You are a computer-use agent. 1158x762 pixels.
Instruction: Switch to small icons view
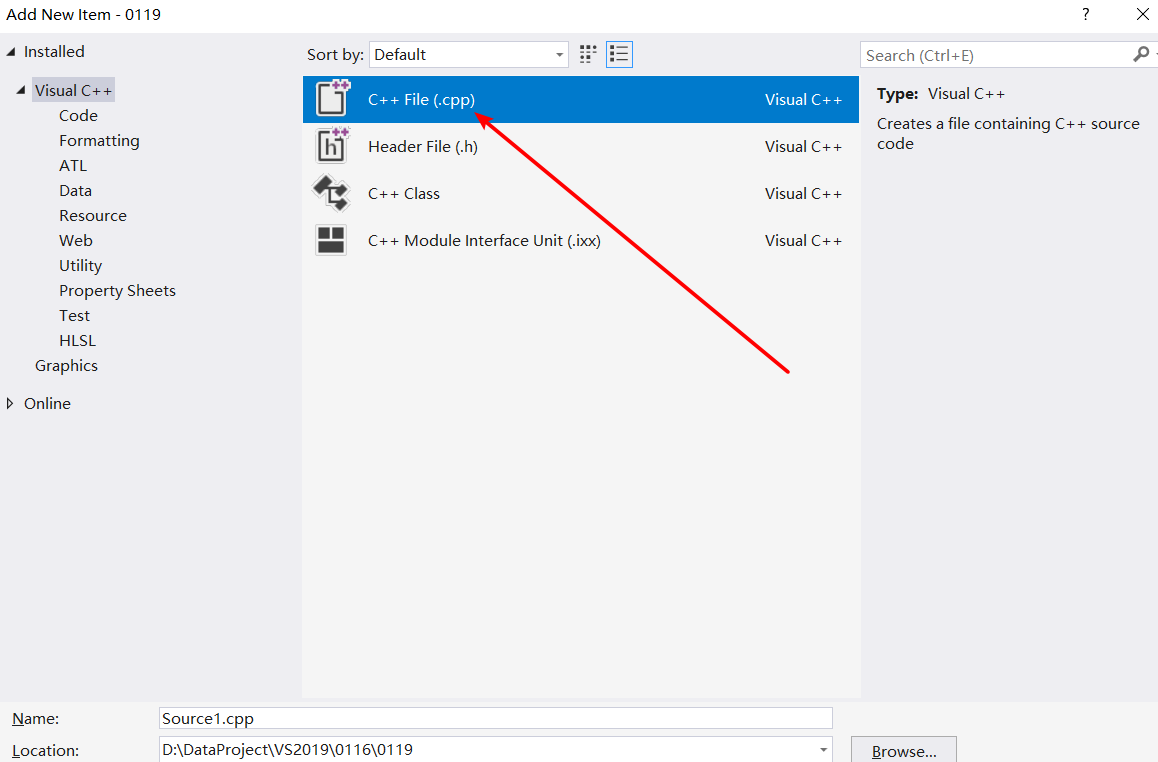[x=619, y=54]
